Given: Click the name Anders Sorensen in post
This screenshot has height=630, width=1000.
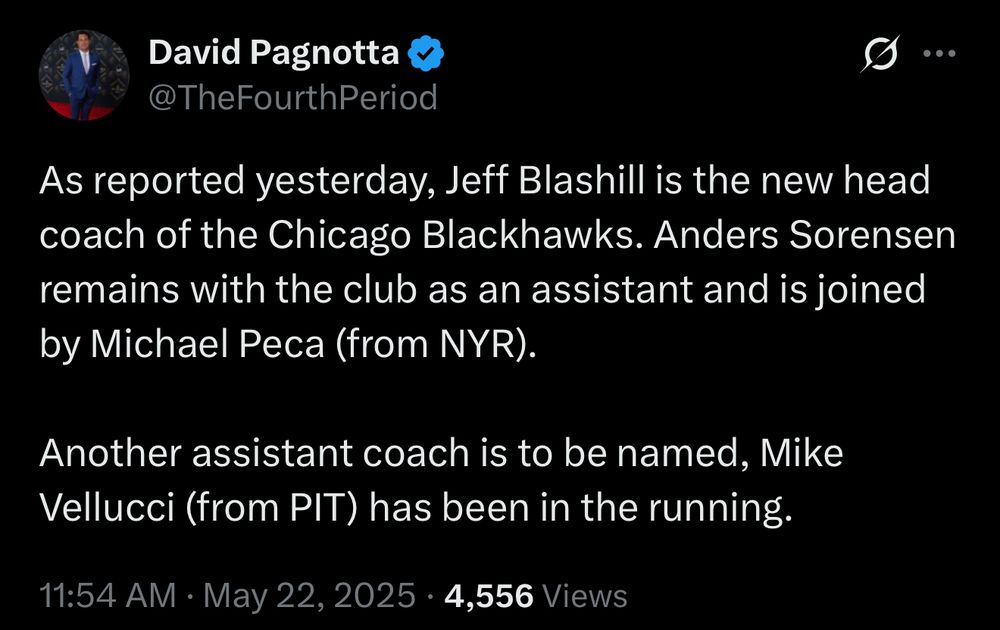Looking at the screenshot, I should (805, 235).
